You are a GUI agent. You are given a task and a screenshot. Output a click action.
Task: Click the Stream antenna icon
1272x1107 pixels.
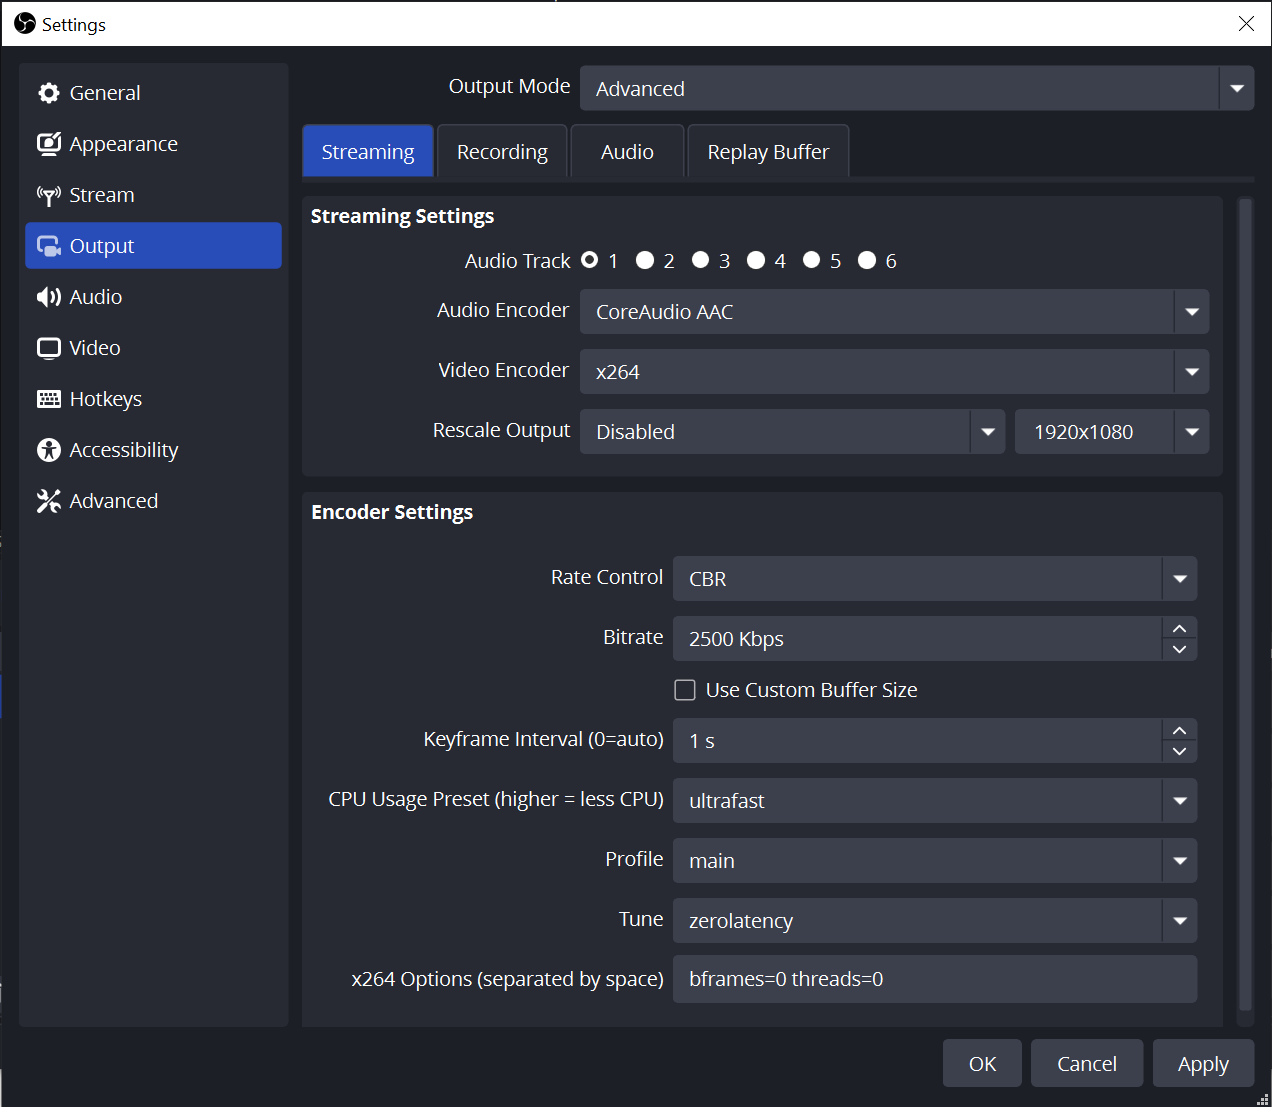[49, 195]
